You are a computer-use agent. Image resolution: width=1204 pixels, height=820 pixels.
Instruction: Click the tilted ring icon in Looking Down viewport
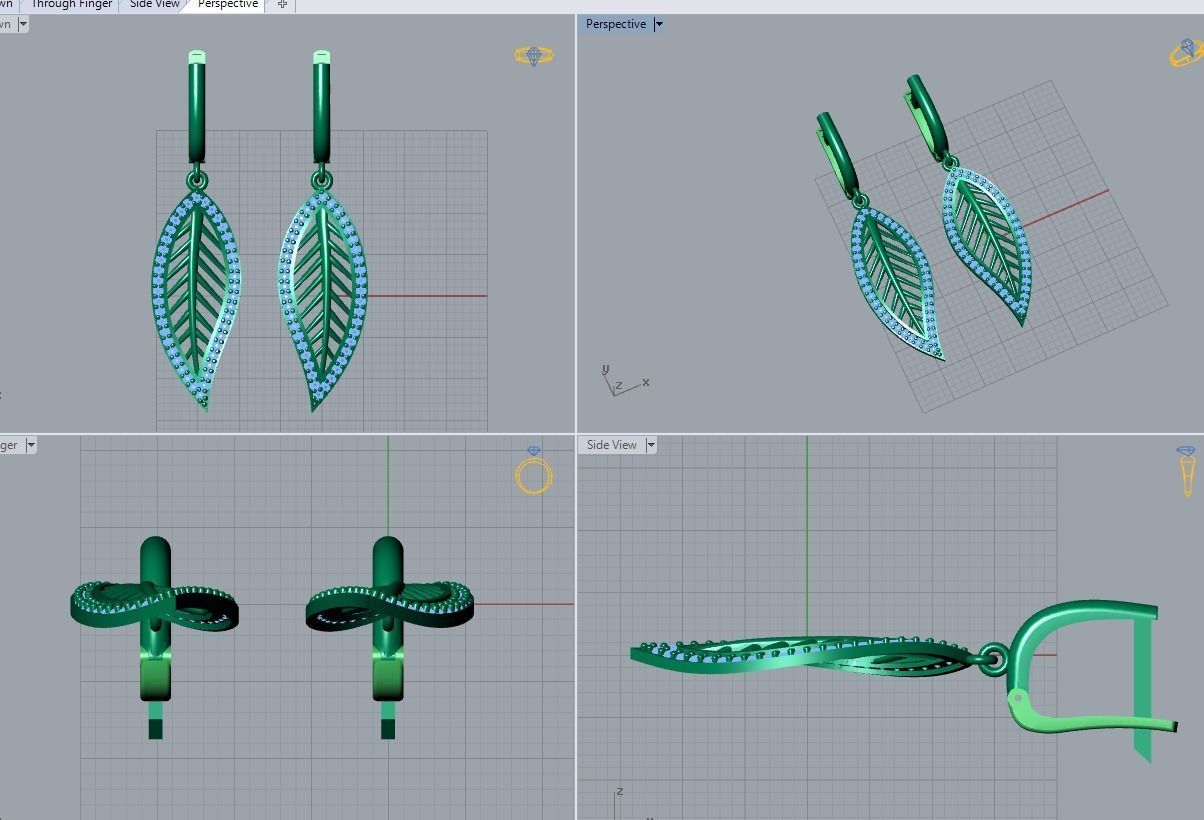click(534, 56)
